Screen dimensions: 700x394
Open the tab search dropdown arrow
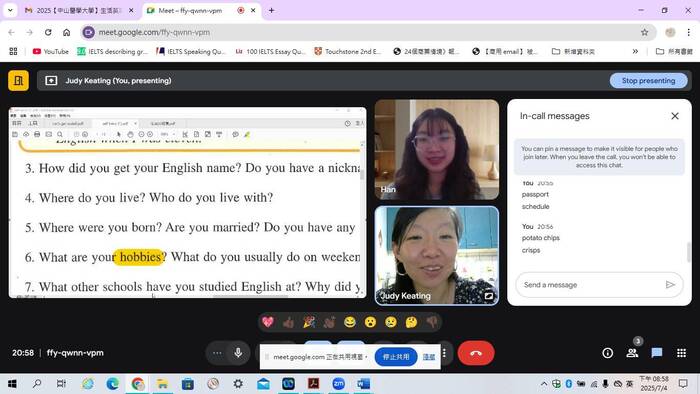coord(10,10)
